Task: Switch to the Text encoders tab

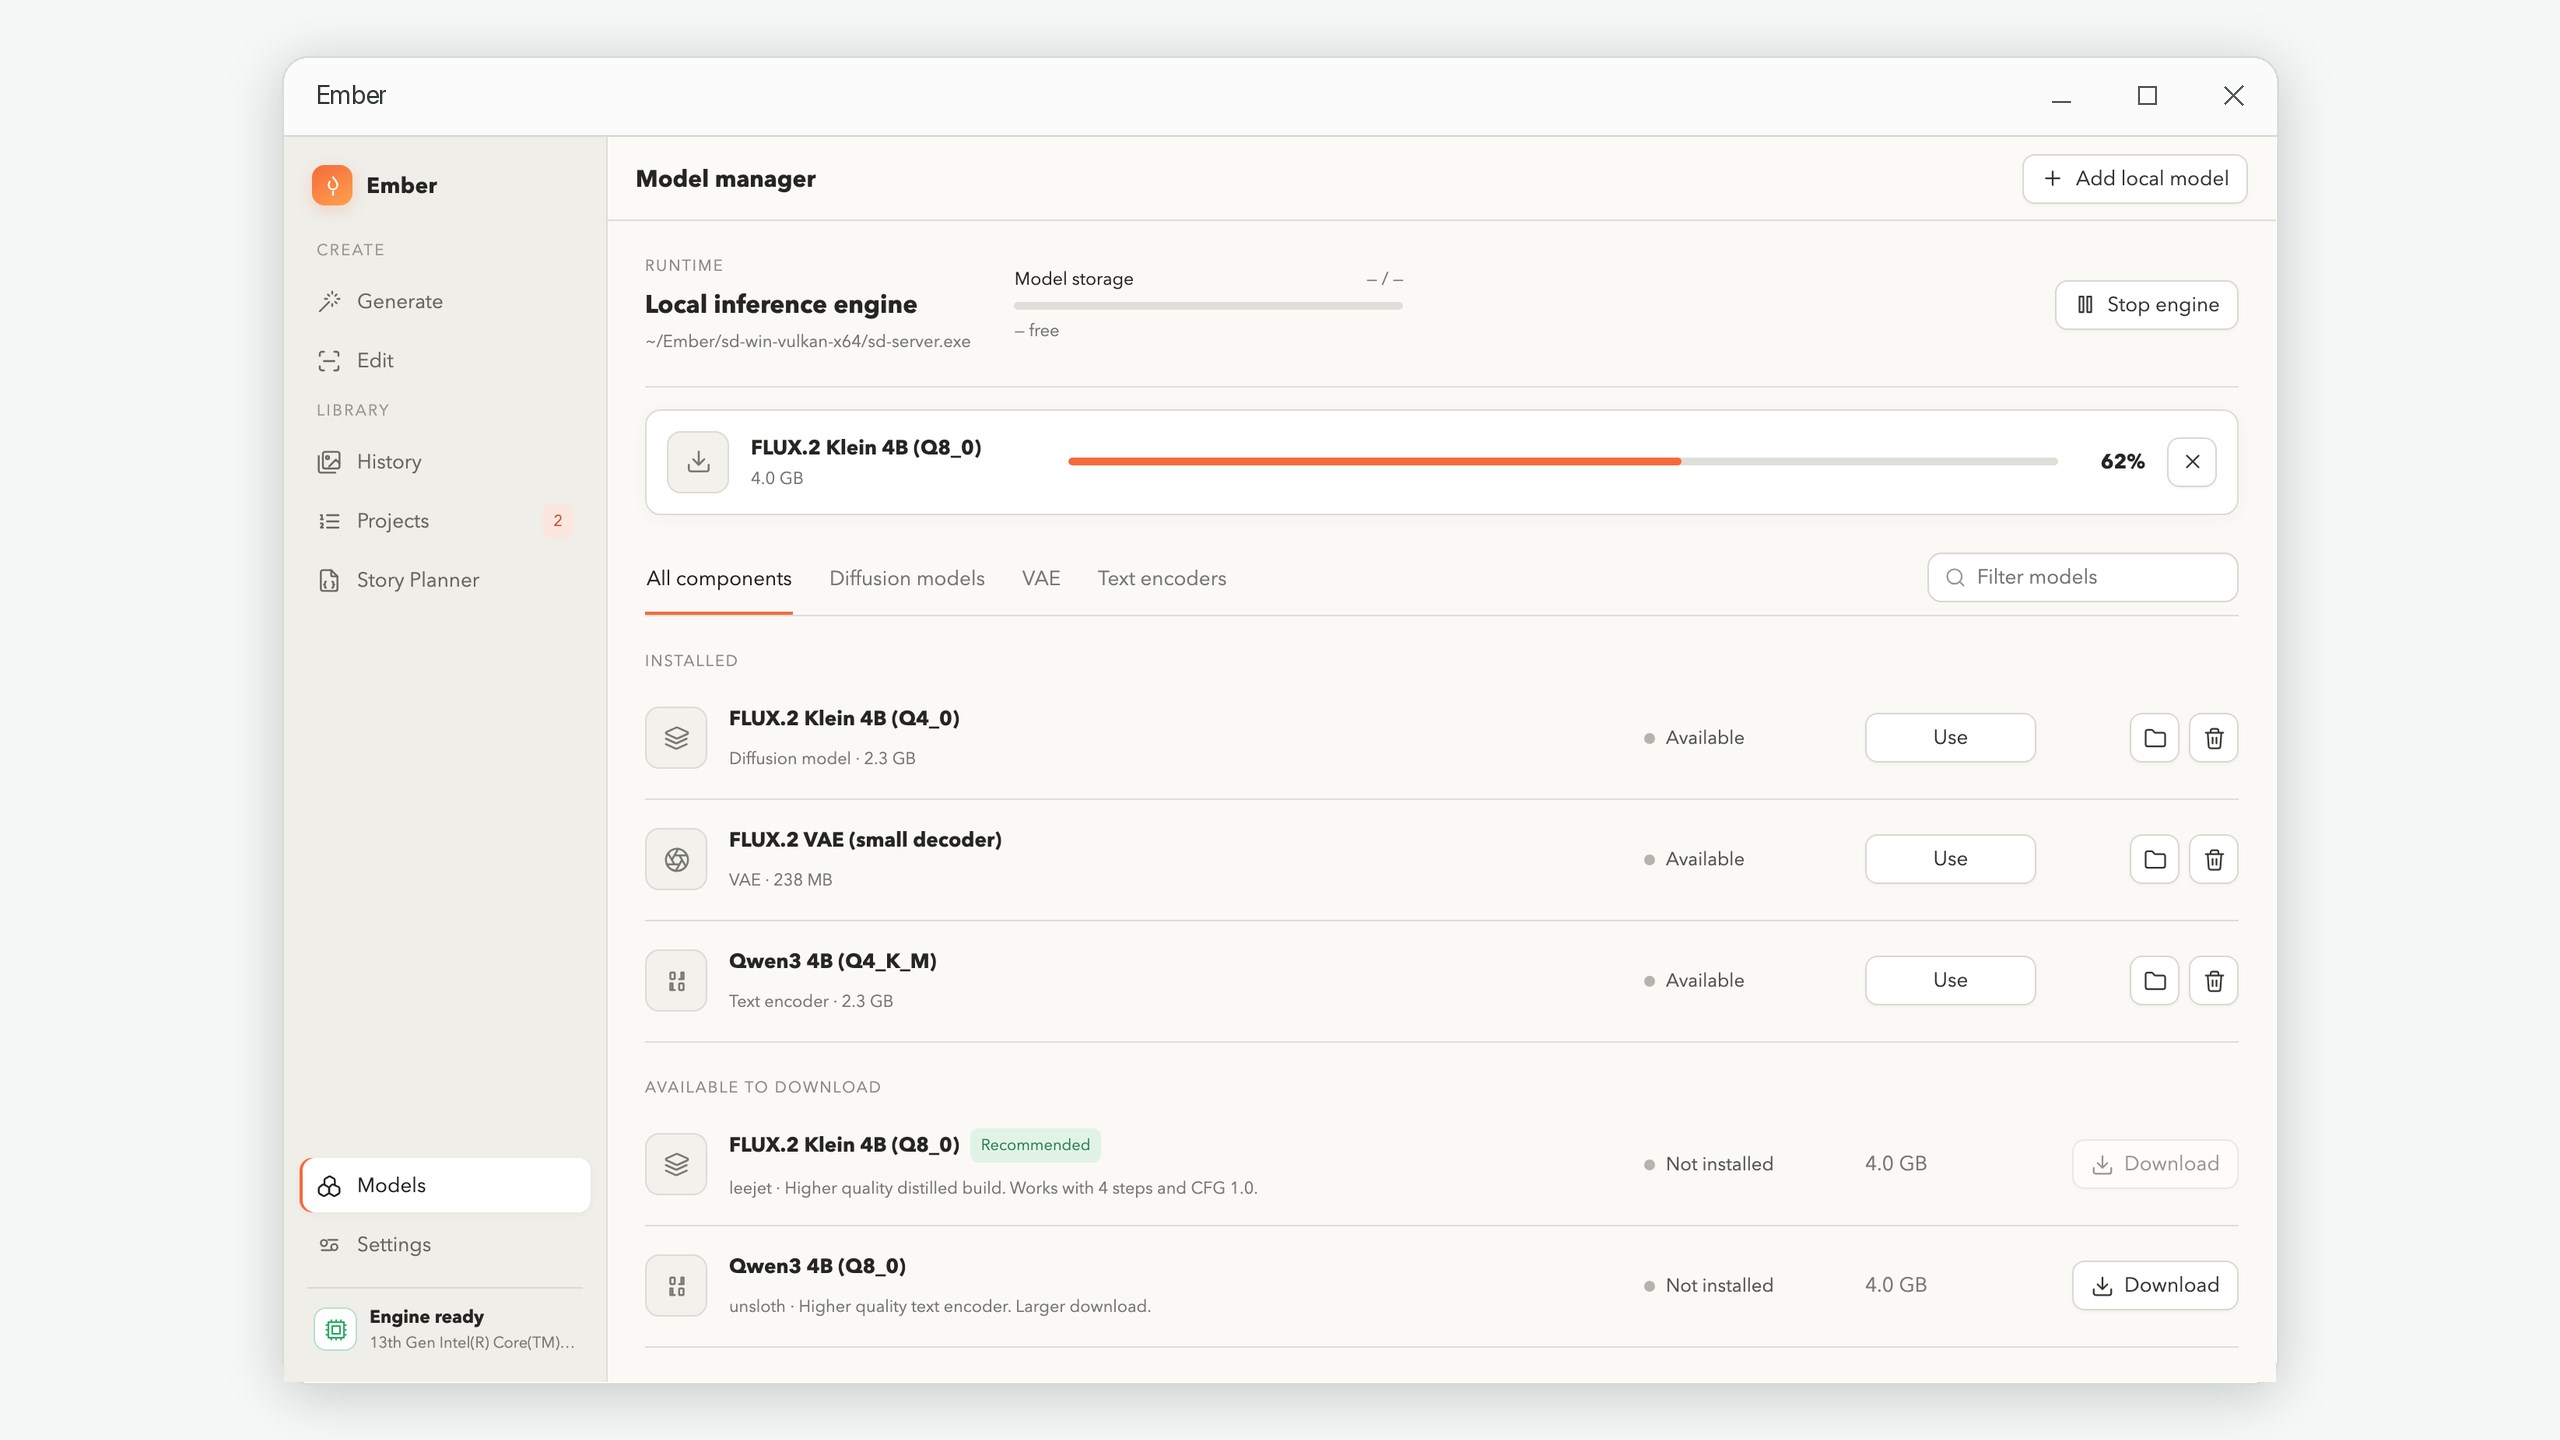Action: coord(1162,578)
